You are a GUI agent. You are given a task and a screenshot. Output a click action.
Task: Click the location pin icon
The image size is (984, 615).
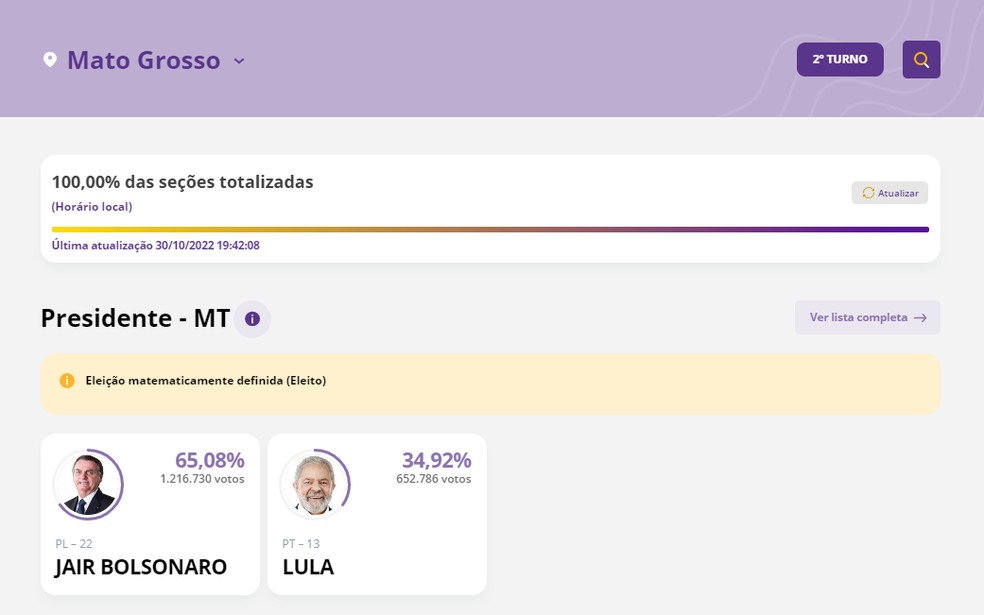pos(50,60)
